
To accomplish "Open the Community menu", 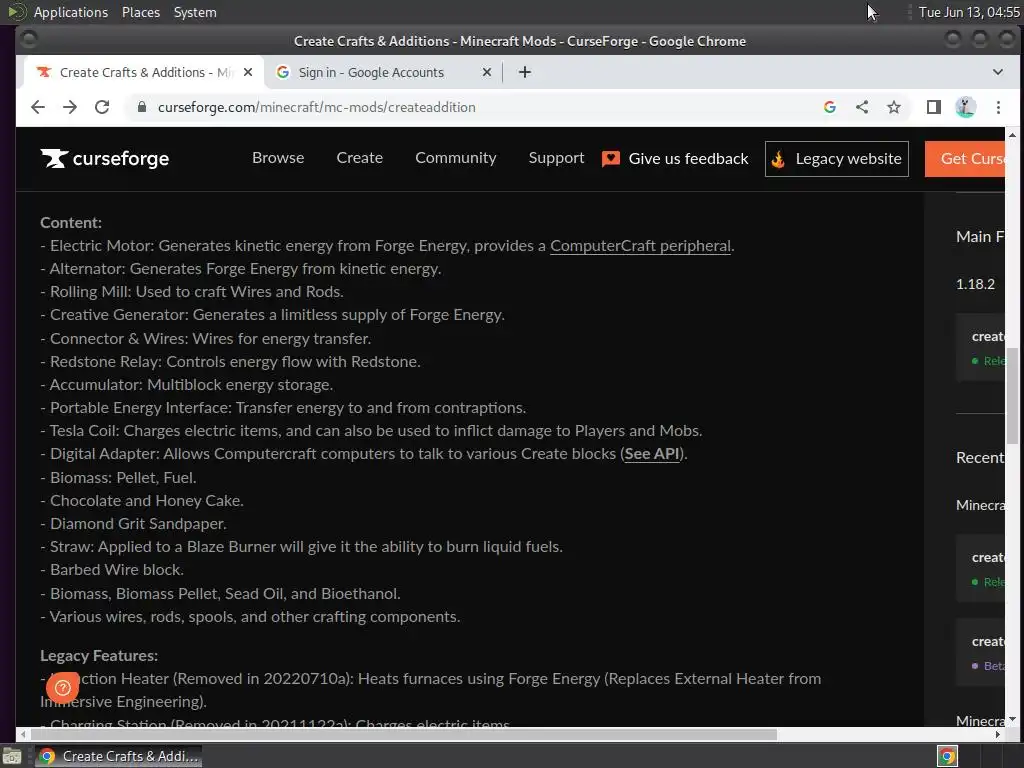I will (x=456, y=158).
